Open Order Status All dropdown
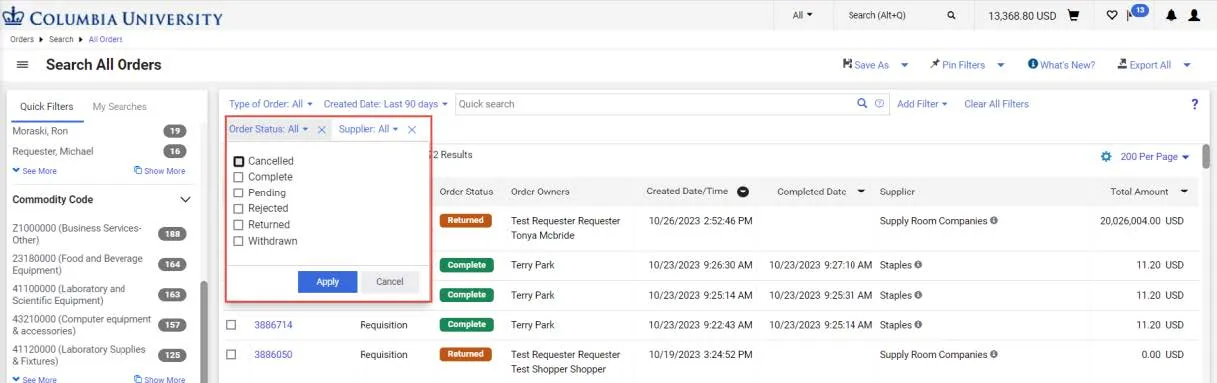This screenshot has height=383, width=1217. tap(269, 129)
